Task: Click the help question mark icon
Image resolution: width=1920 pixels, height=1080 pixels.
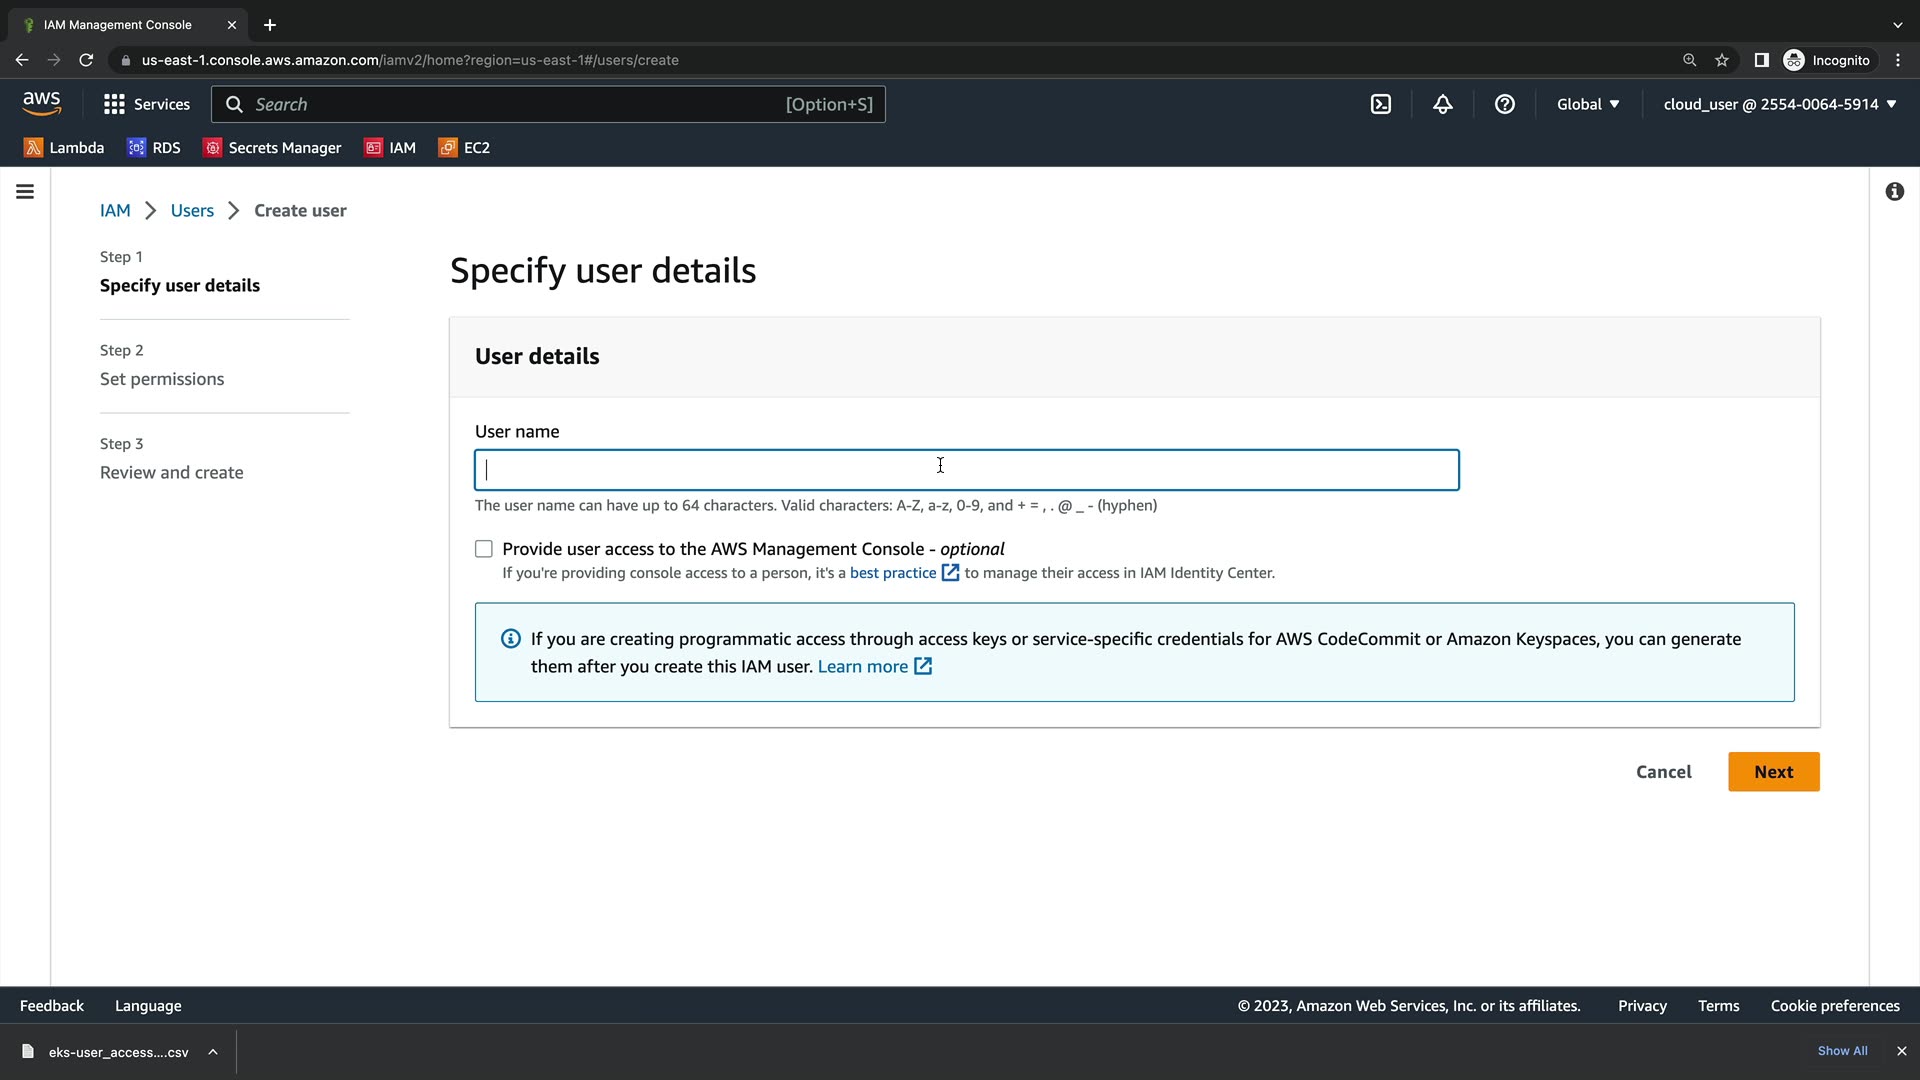Action: (x=1504, y=104)
